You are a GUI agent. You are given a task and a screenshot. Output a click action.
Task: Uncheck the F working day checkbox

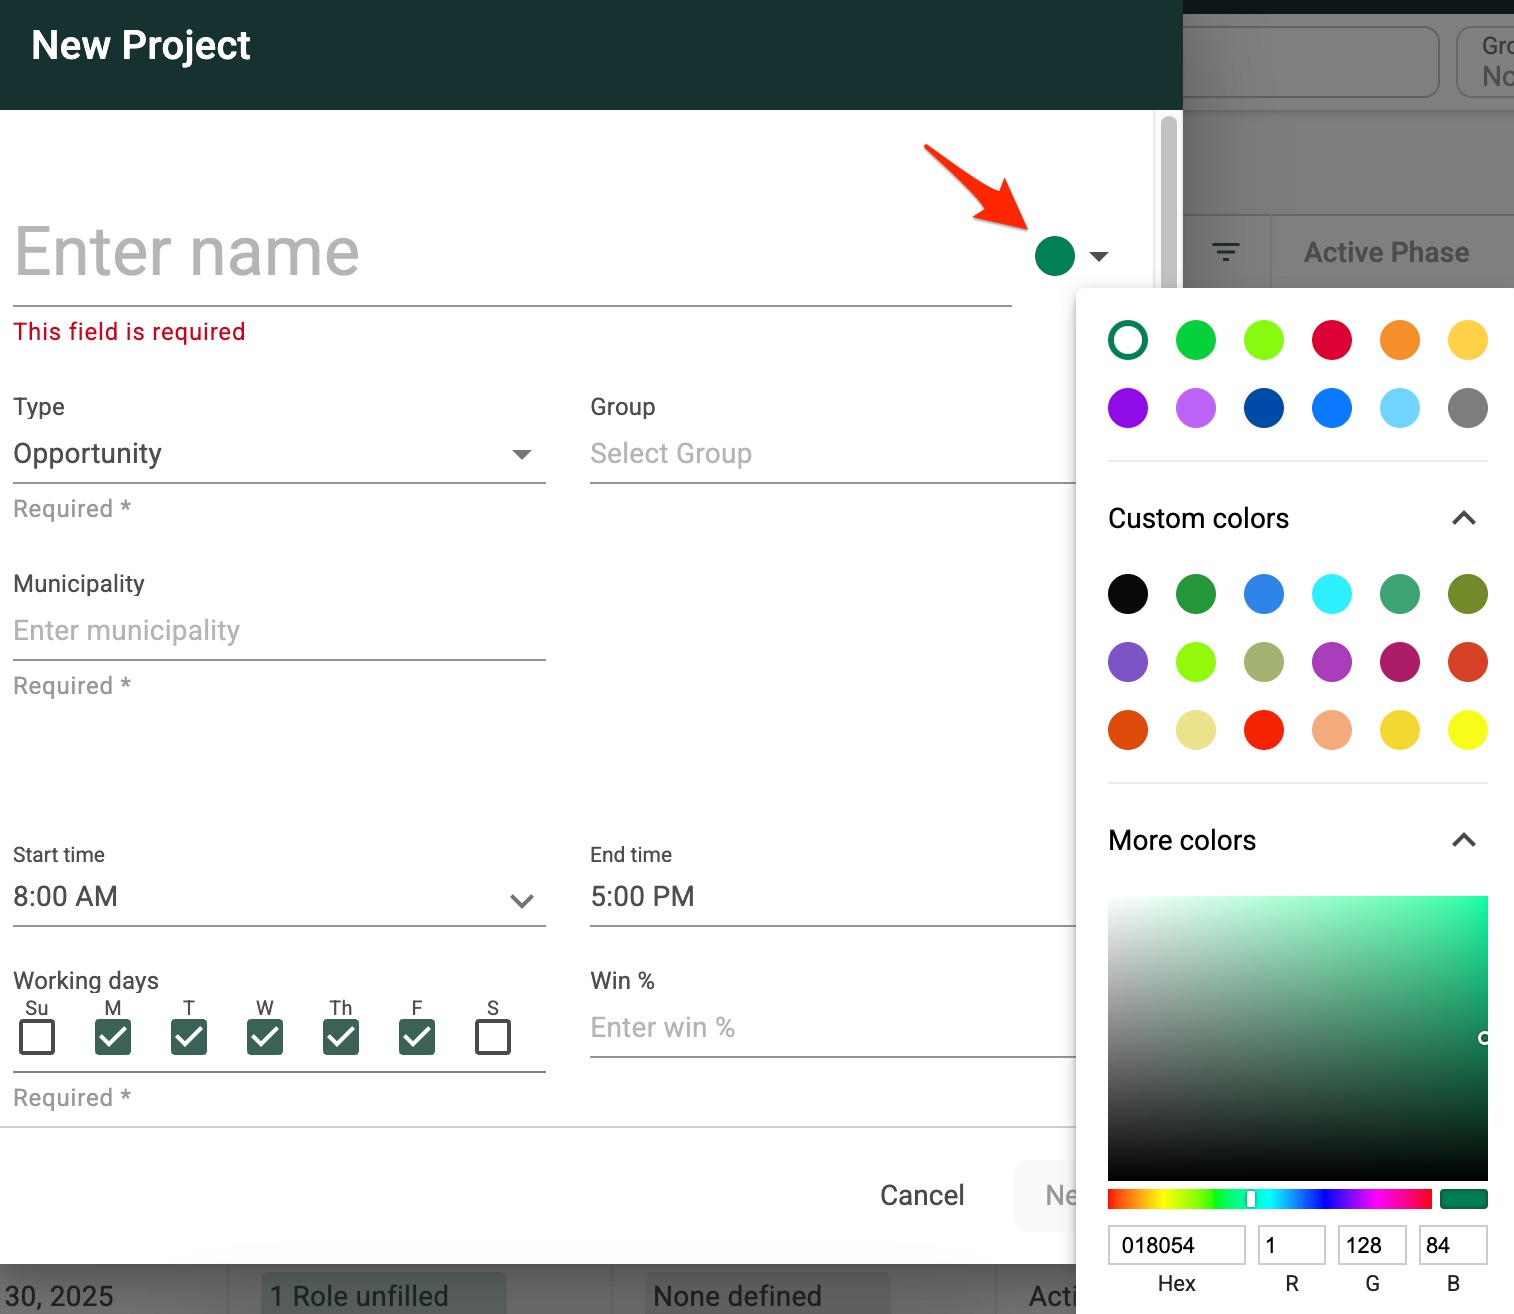417,1037
